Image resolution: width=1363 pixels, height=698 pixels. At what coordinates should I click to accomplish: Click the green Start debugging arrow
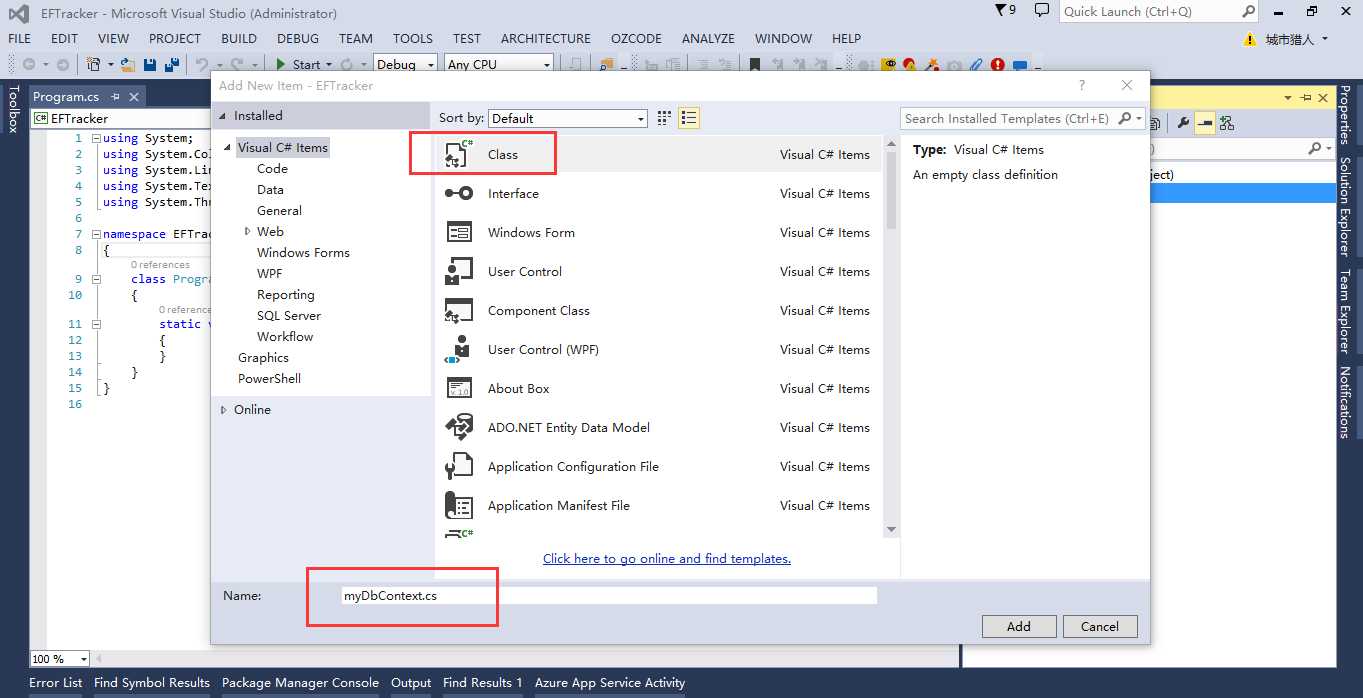(x=282, y=64)
